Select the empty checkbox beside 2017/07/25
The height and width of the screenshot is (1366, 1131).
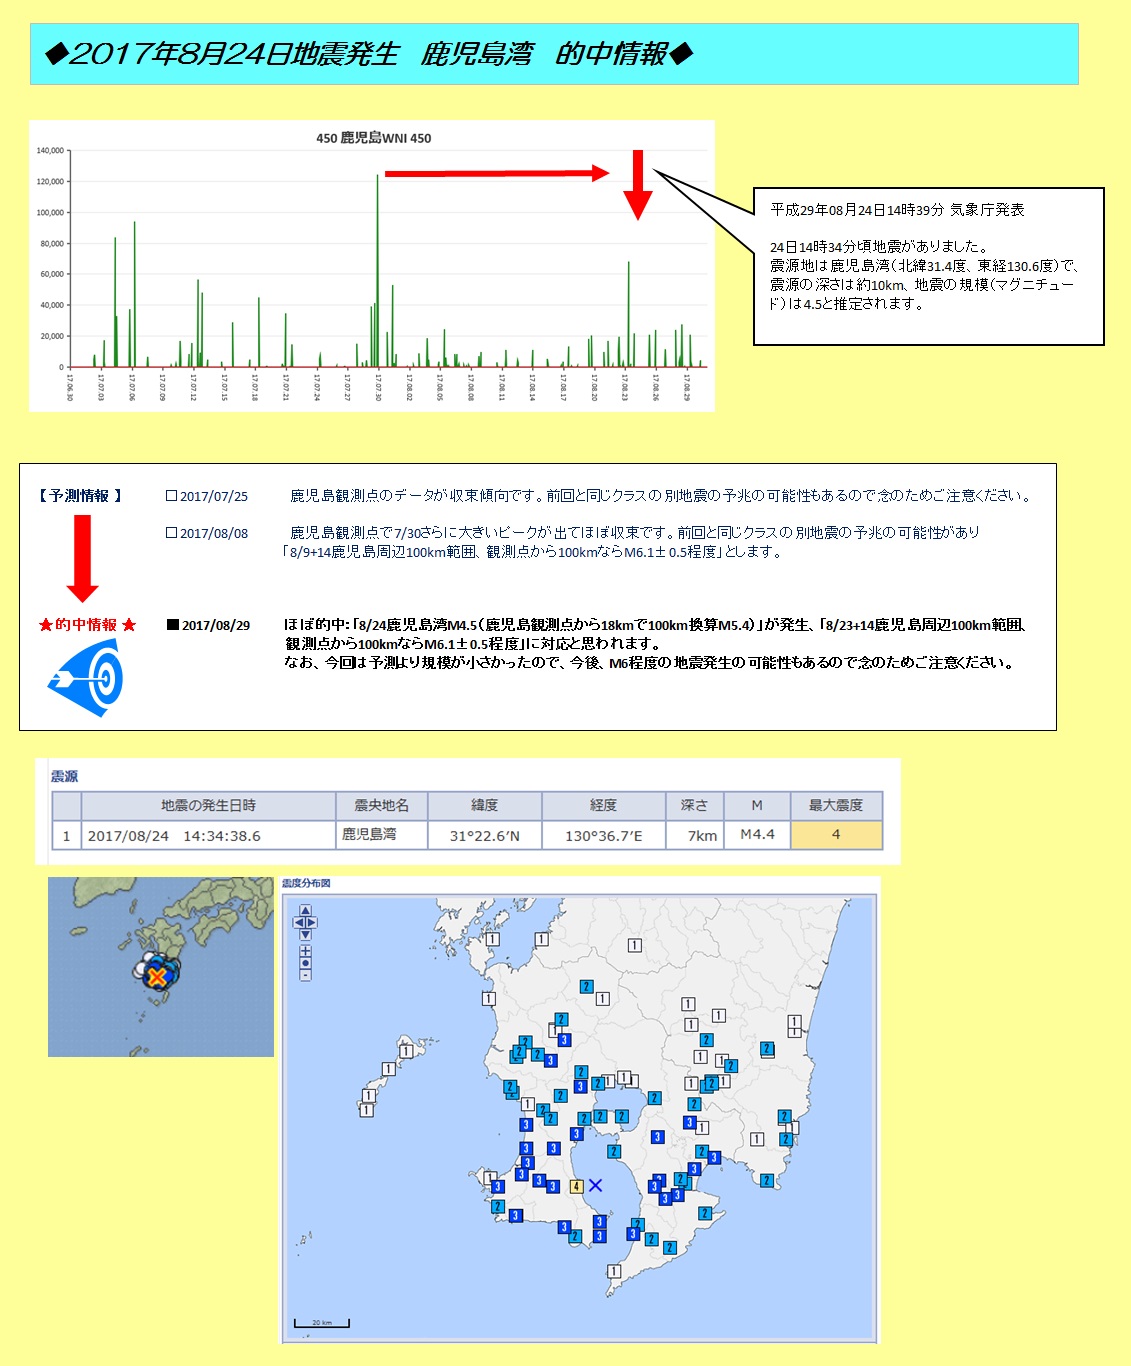click(x=171, y=496)
